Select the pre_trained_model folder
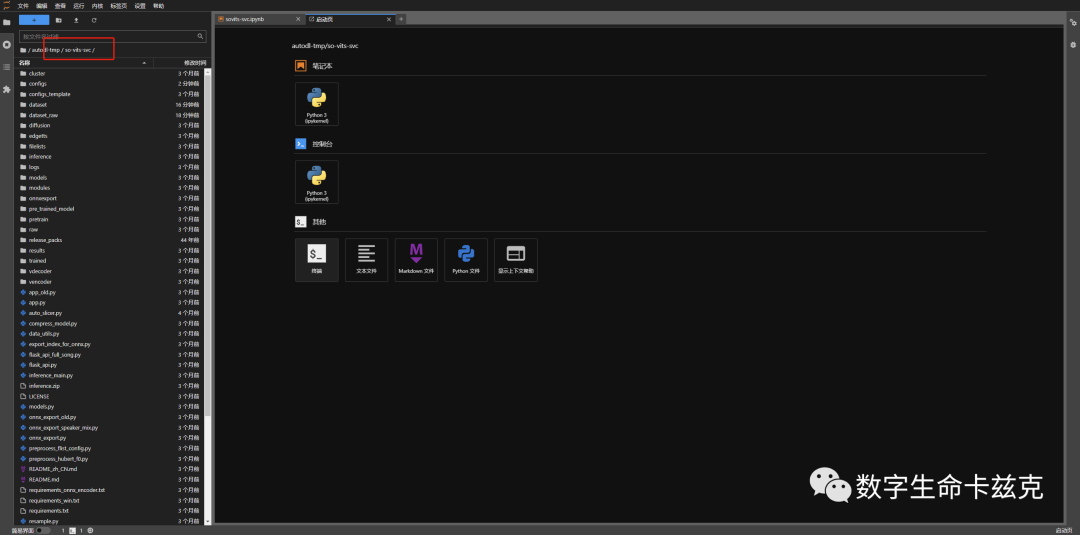Screen dimensions: 1080x535 (110, 209)
